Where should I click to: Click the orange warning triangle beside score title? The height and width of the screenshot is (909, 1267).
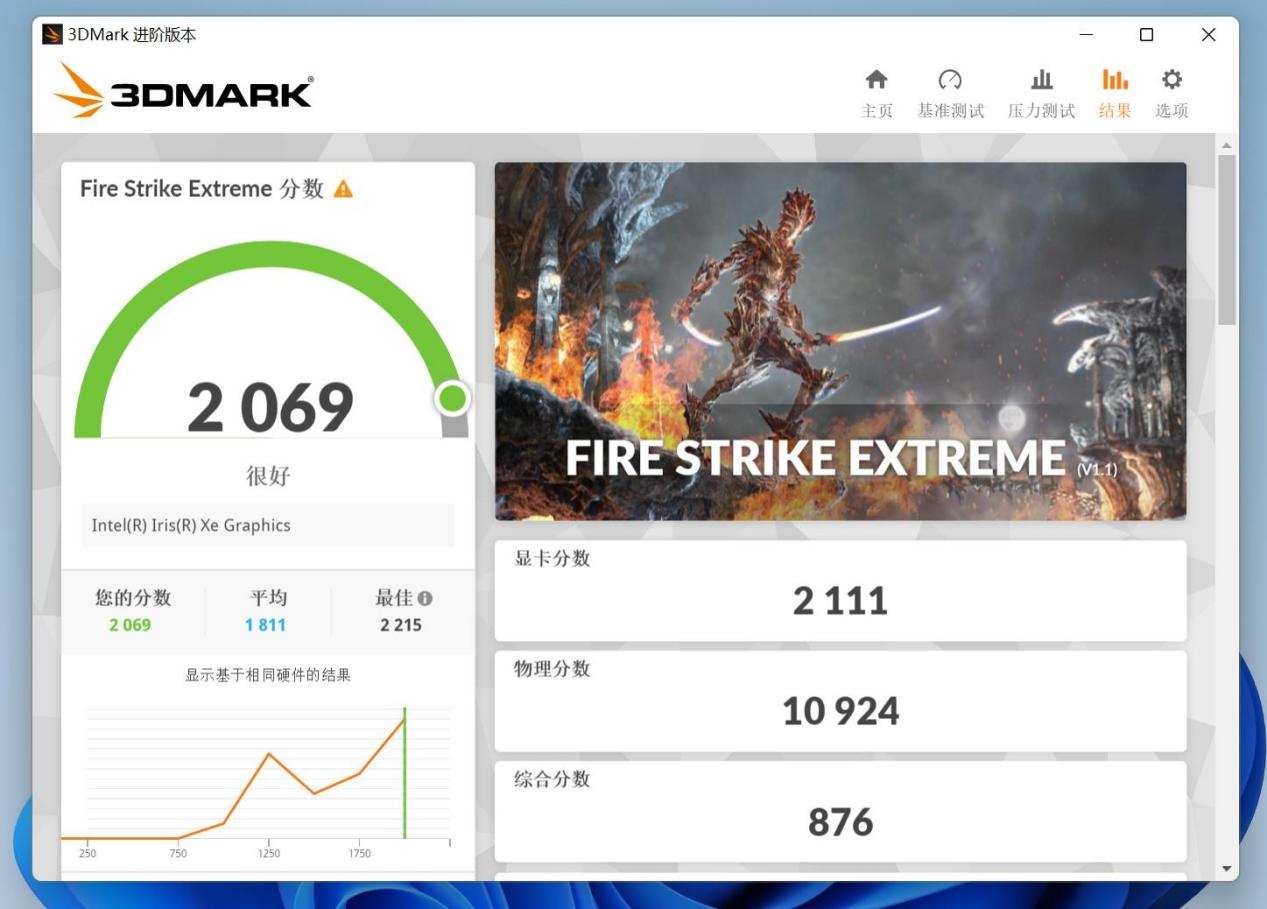click(343, 189)
